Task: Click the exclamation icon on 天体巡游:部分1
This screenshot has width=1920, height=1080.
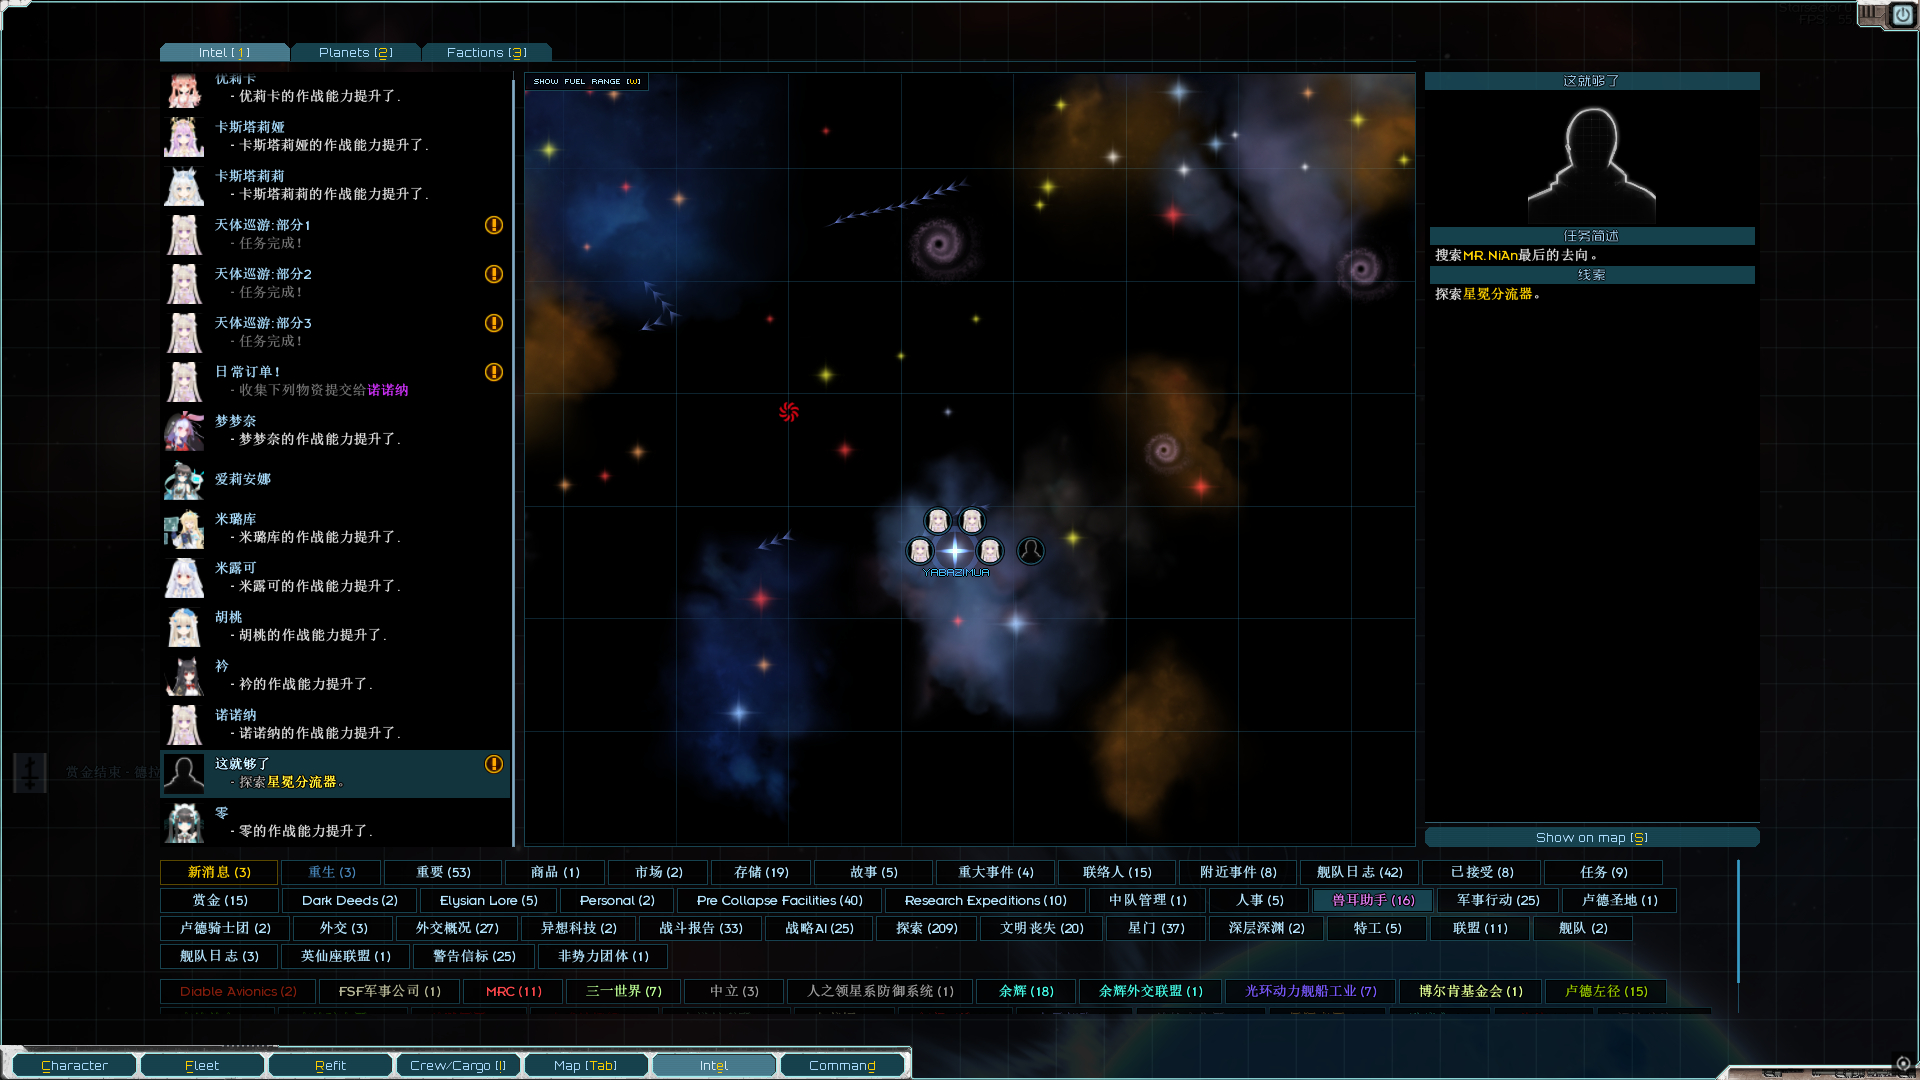Action: tap(494, 225)
